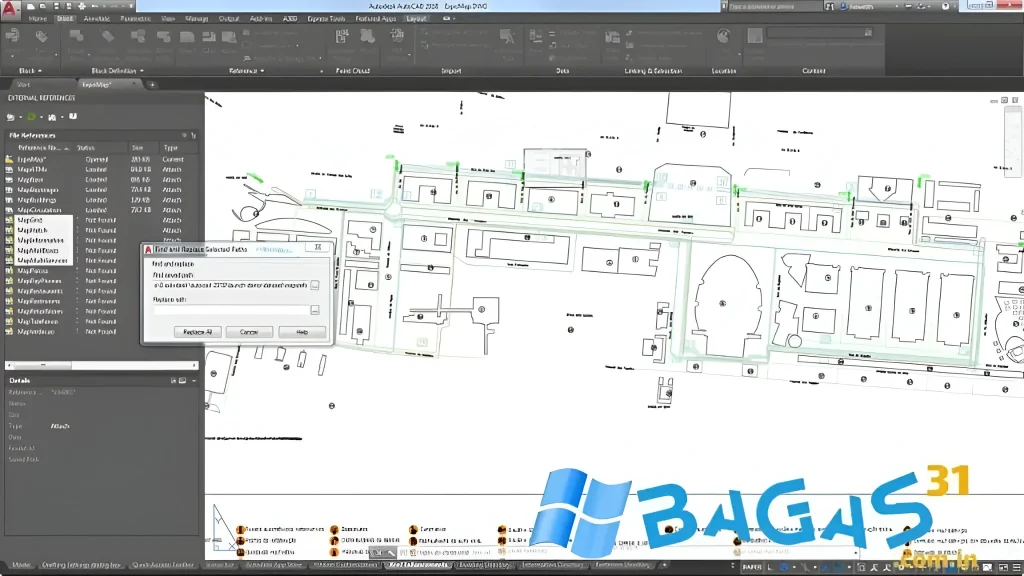Open the Attach dropdown arrow in External References

[20, 118]
